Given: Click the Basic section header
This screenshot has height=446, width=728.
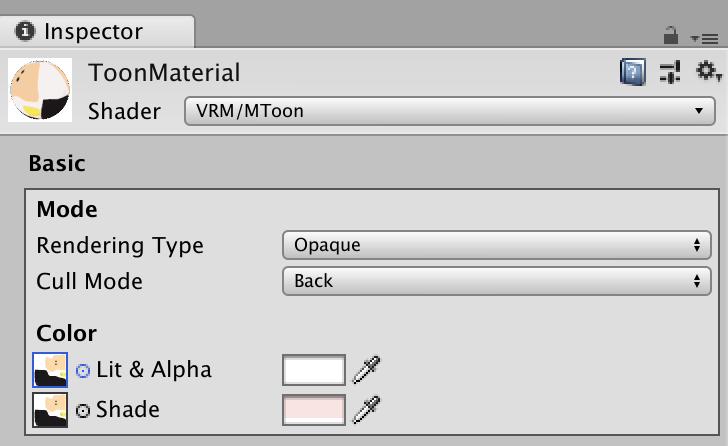Looking at the screenshot, I should click(57, 163).
